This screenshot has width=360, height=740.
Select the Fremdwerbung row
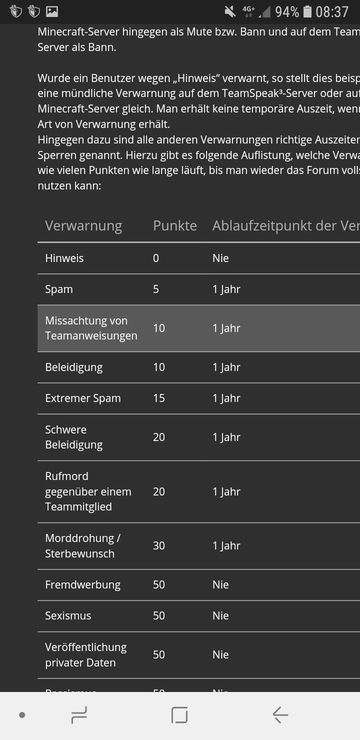pos(199,585)
